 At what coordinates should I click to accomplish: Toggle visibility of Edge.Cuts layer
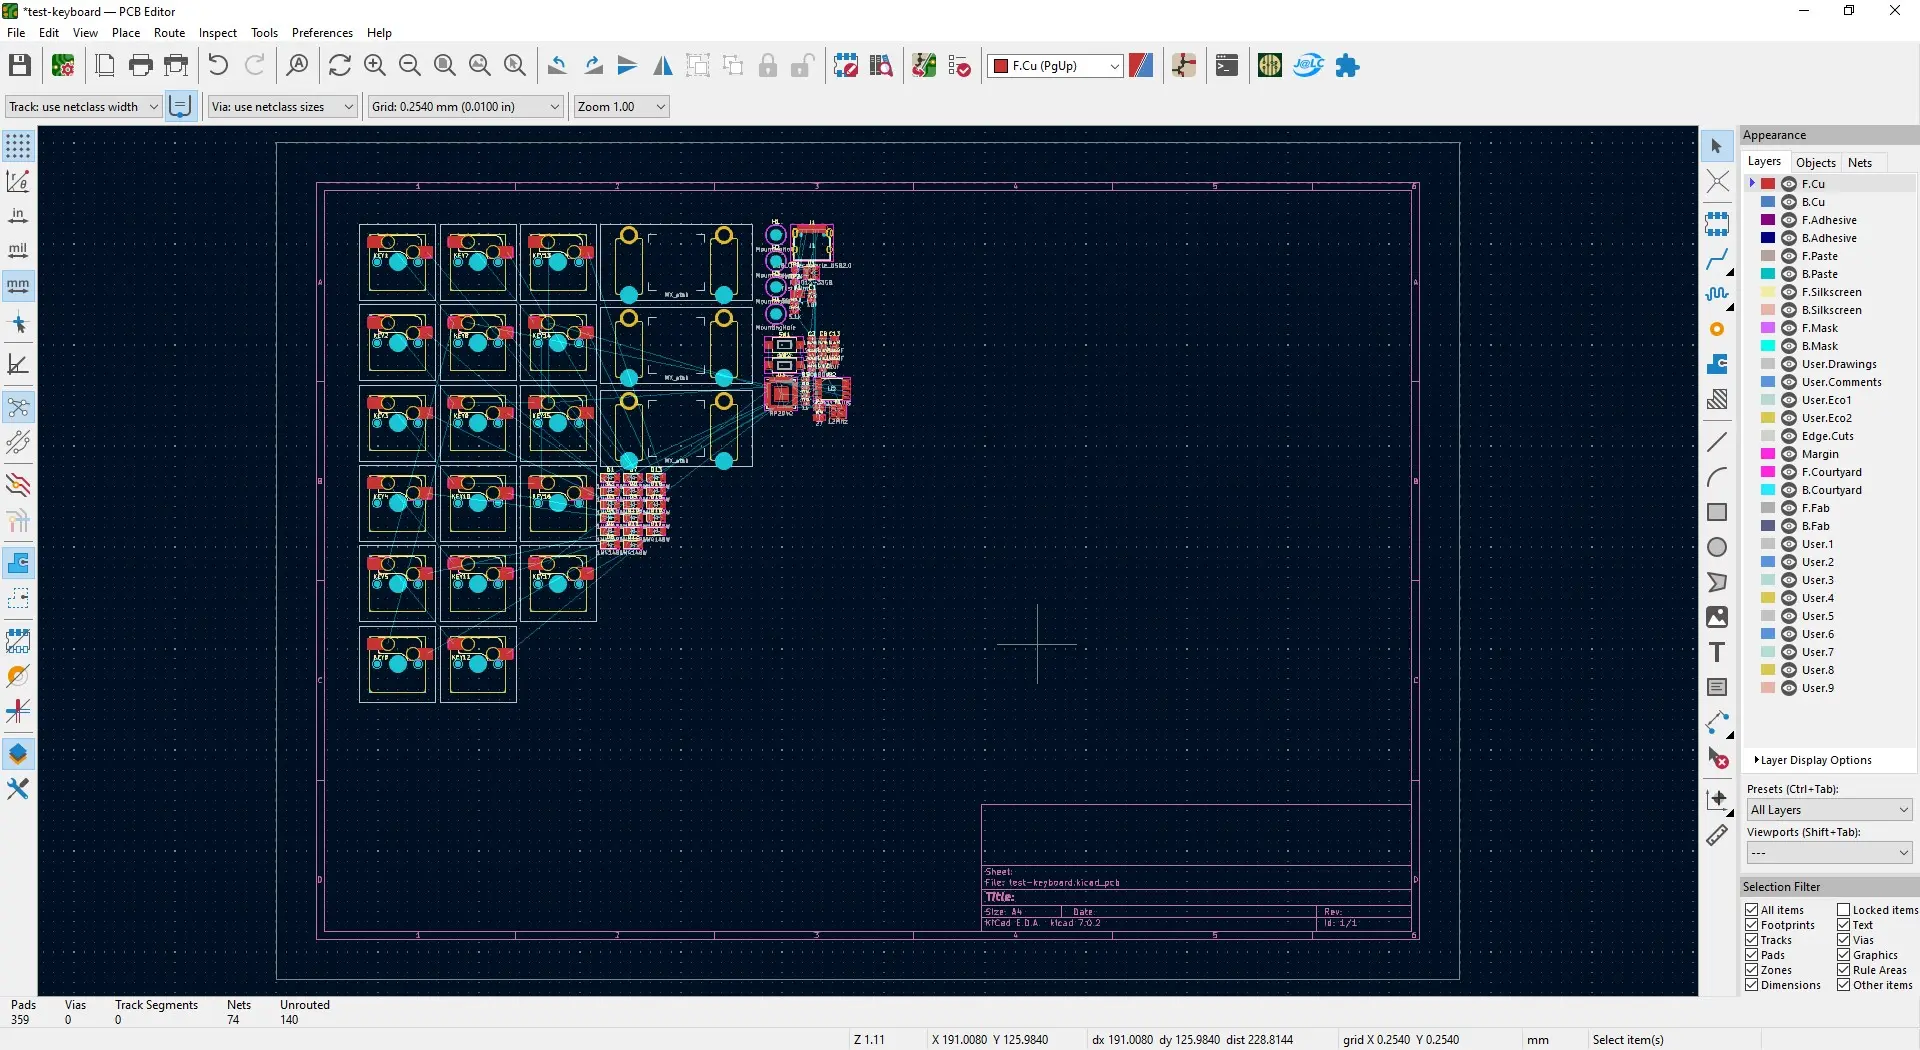pyautogui.click(x=1789, y=436)
